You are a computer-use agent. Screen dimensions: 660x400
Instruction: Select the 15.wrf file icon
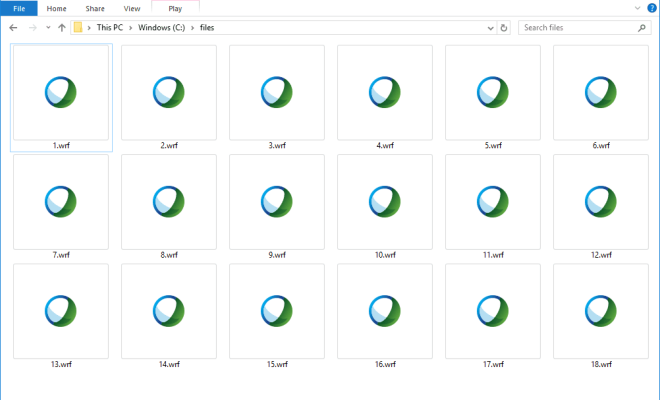click(277, 312)
